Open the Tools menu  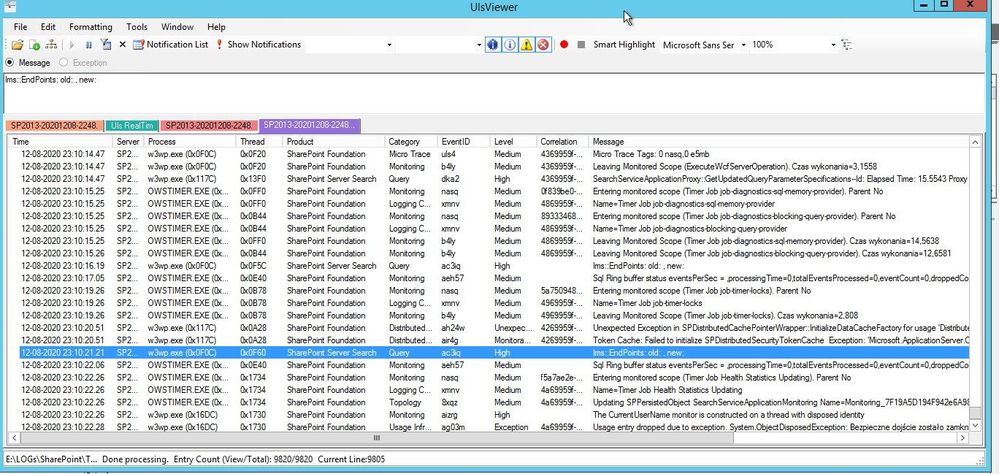[x=136, y=27]
